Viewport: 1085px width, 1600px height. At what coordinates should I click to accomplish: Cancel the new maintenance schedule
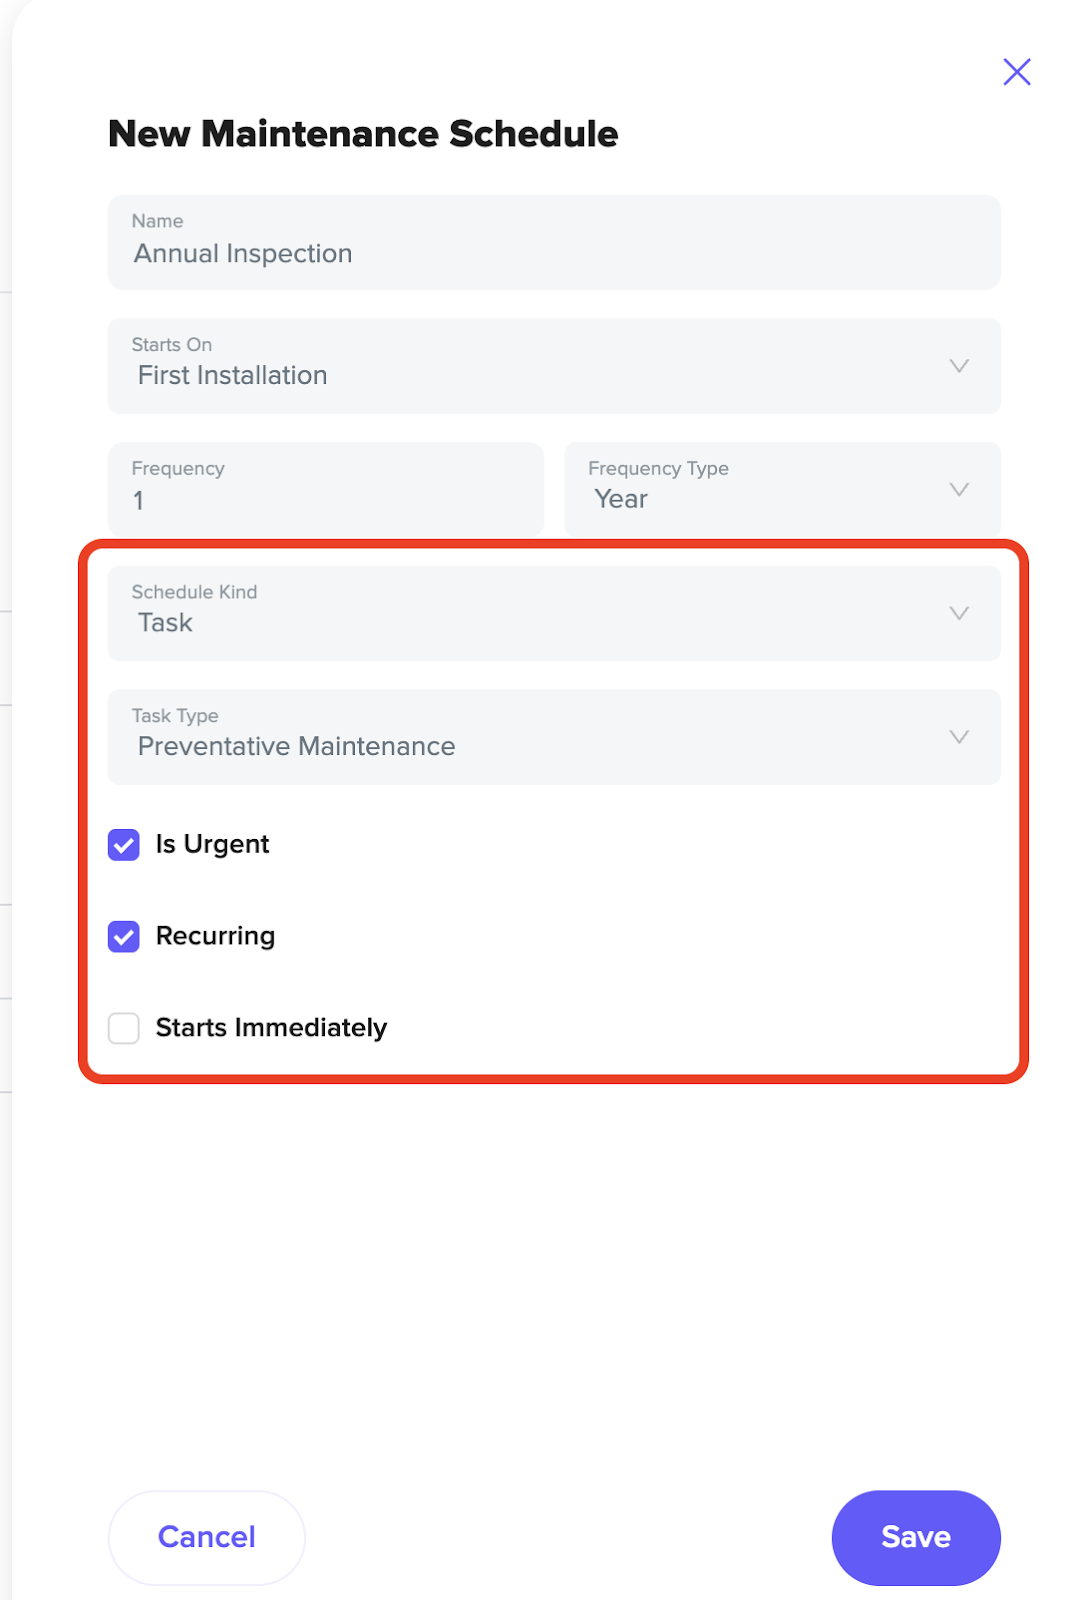(x=206, y=1537)
